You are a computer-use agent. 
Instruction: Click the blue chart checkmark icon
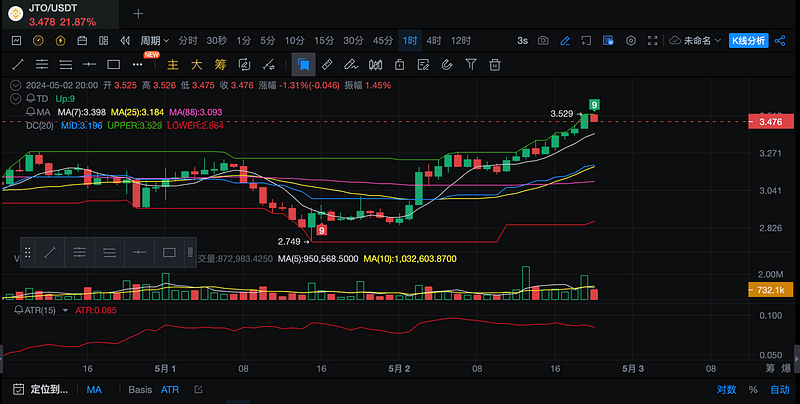608,41
